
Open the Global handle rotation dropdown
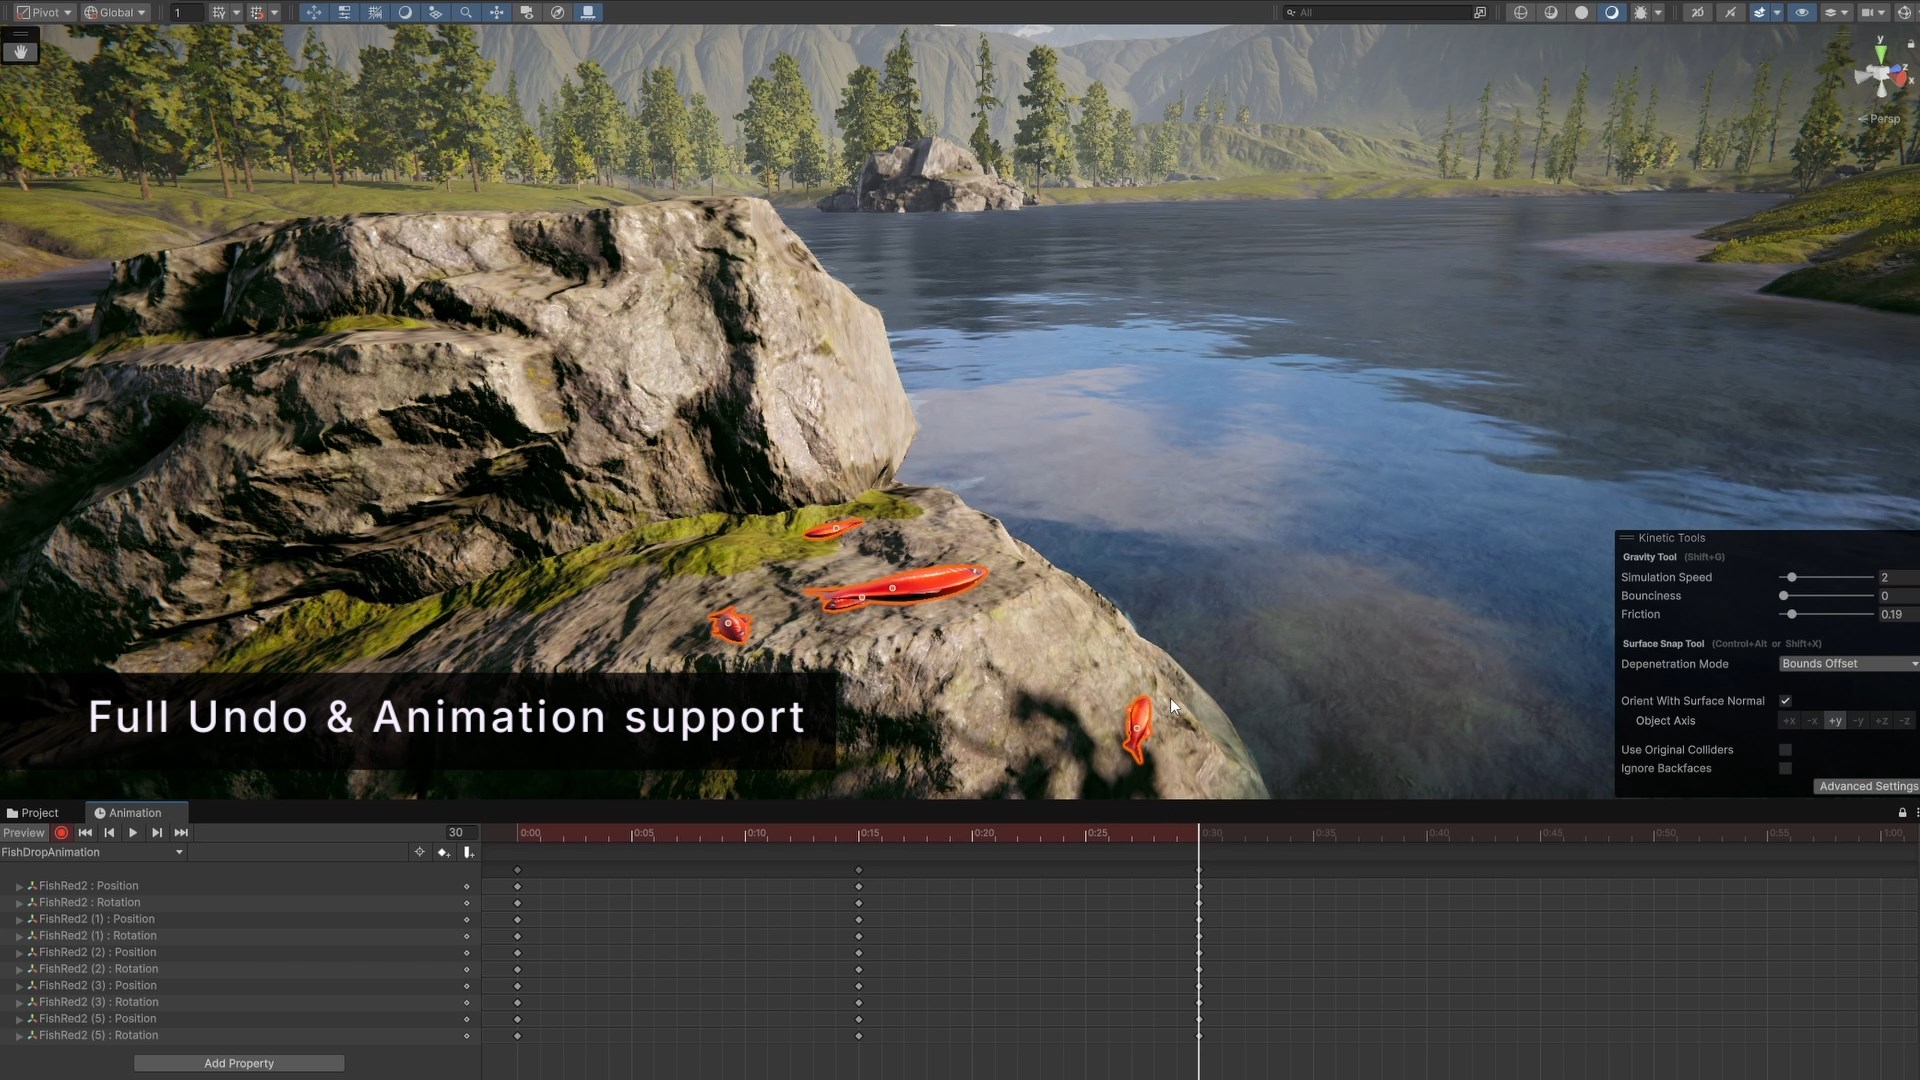click(x=114, y=12)
